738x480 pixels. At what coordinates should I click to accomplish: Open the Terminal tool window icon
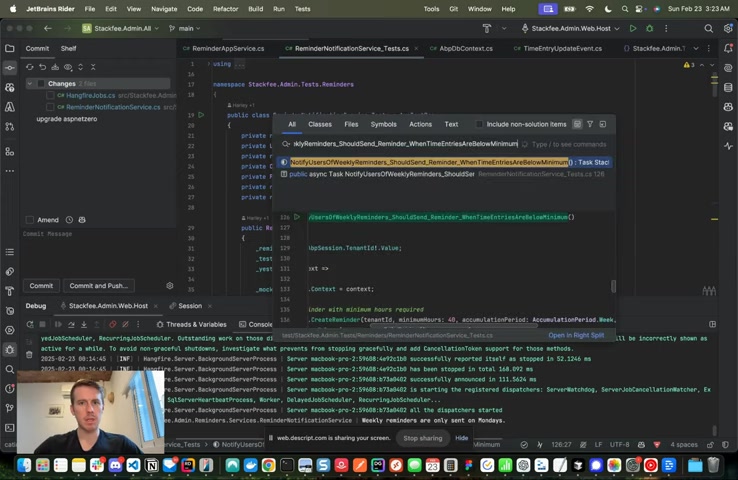[9, 428]
